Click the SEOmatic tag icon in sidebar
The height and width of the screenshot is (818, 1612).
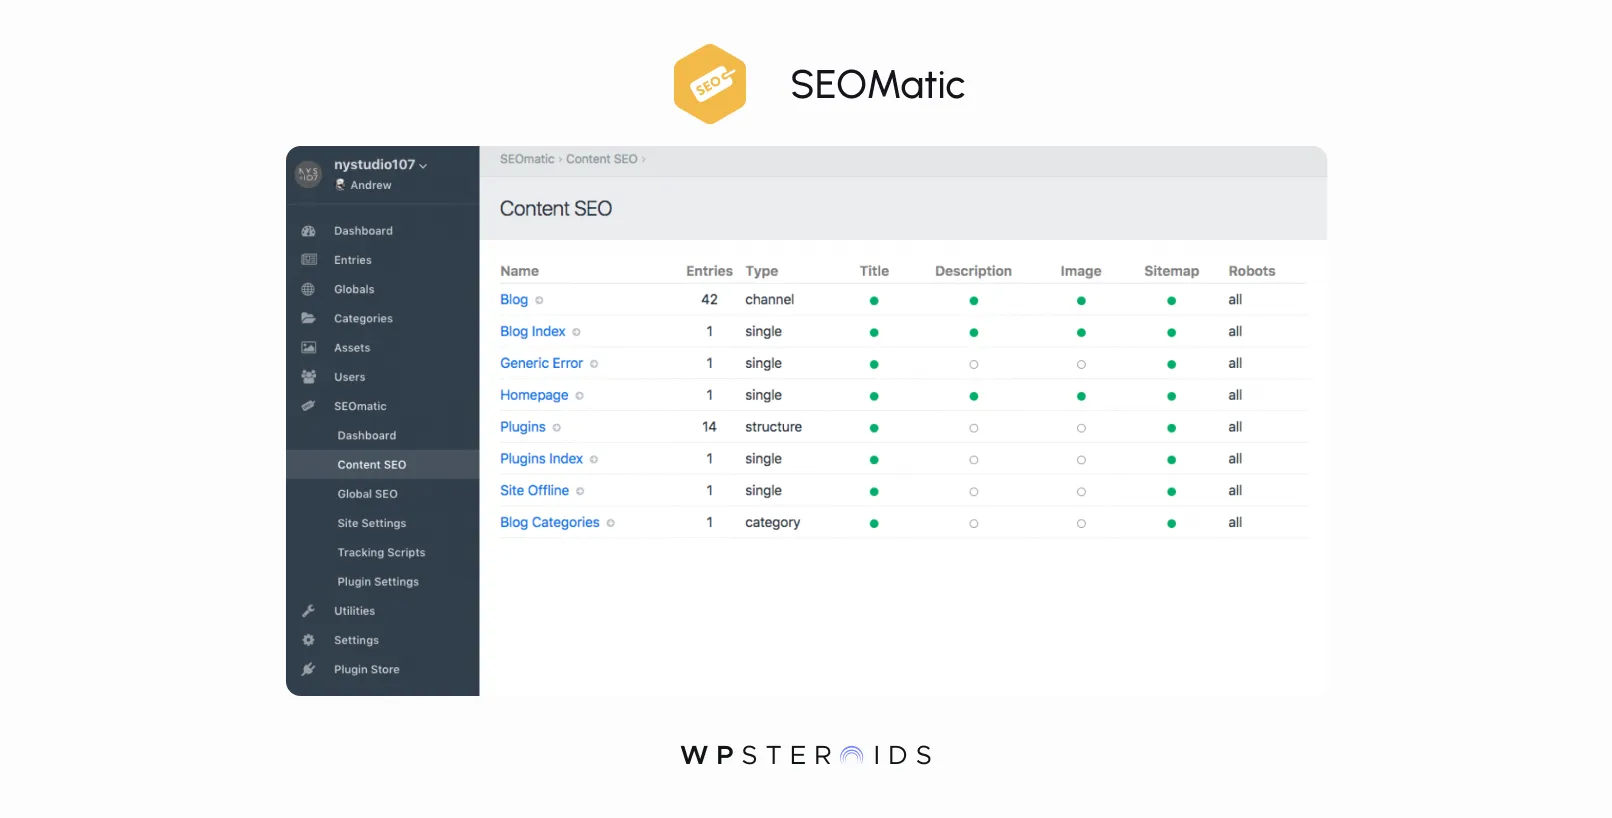308,406
